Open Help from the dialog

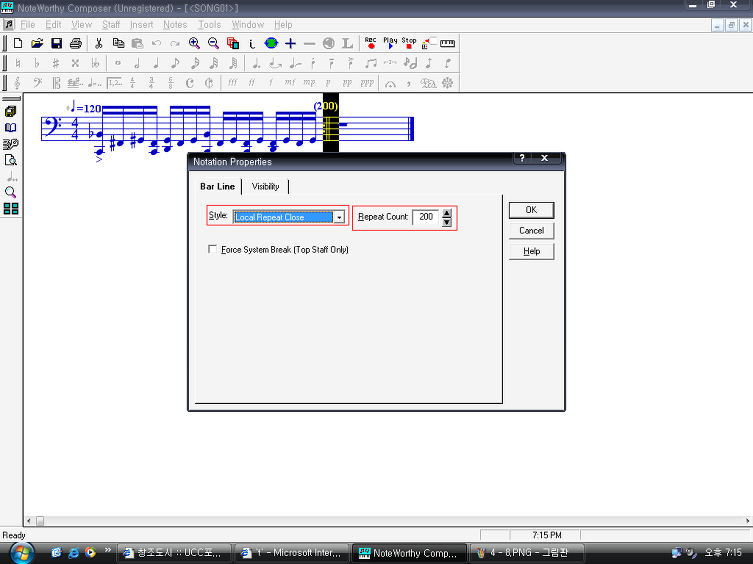(x=531, y=251)
